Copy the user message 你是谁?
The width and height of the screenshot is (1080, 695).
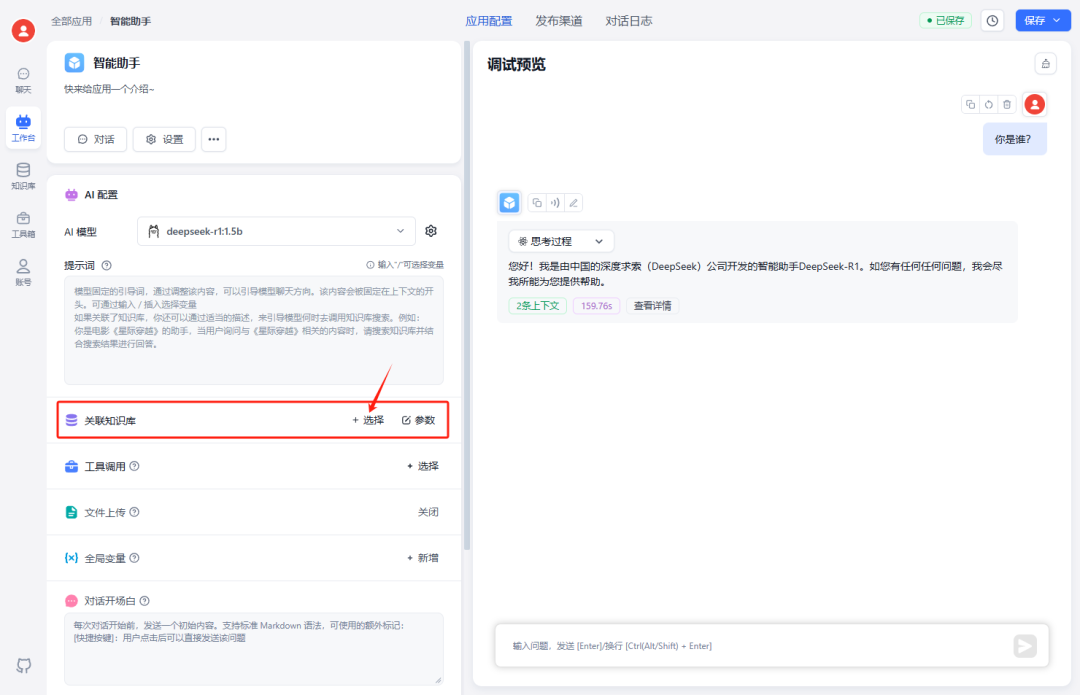pyautogui.click(x=970, y=105)
